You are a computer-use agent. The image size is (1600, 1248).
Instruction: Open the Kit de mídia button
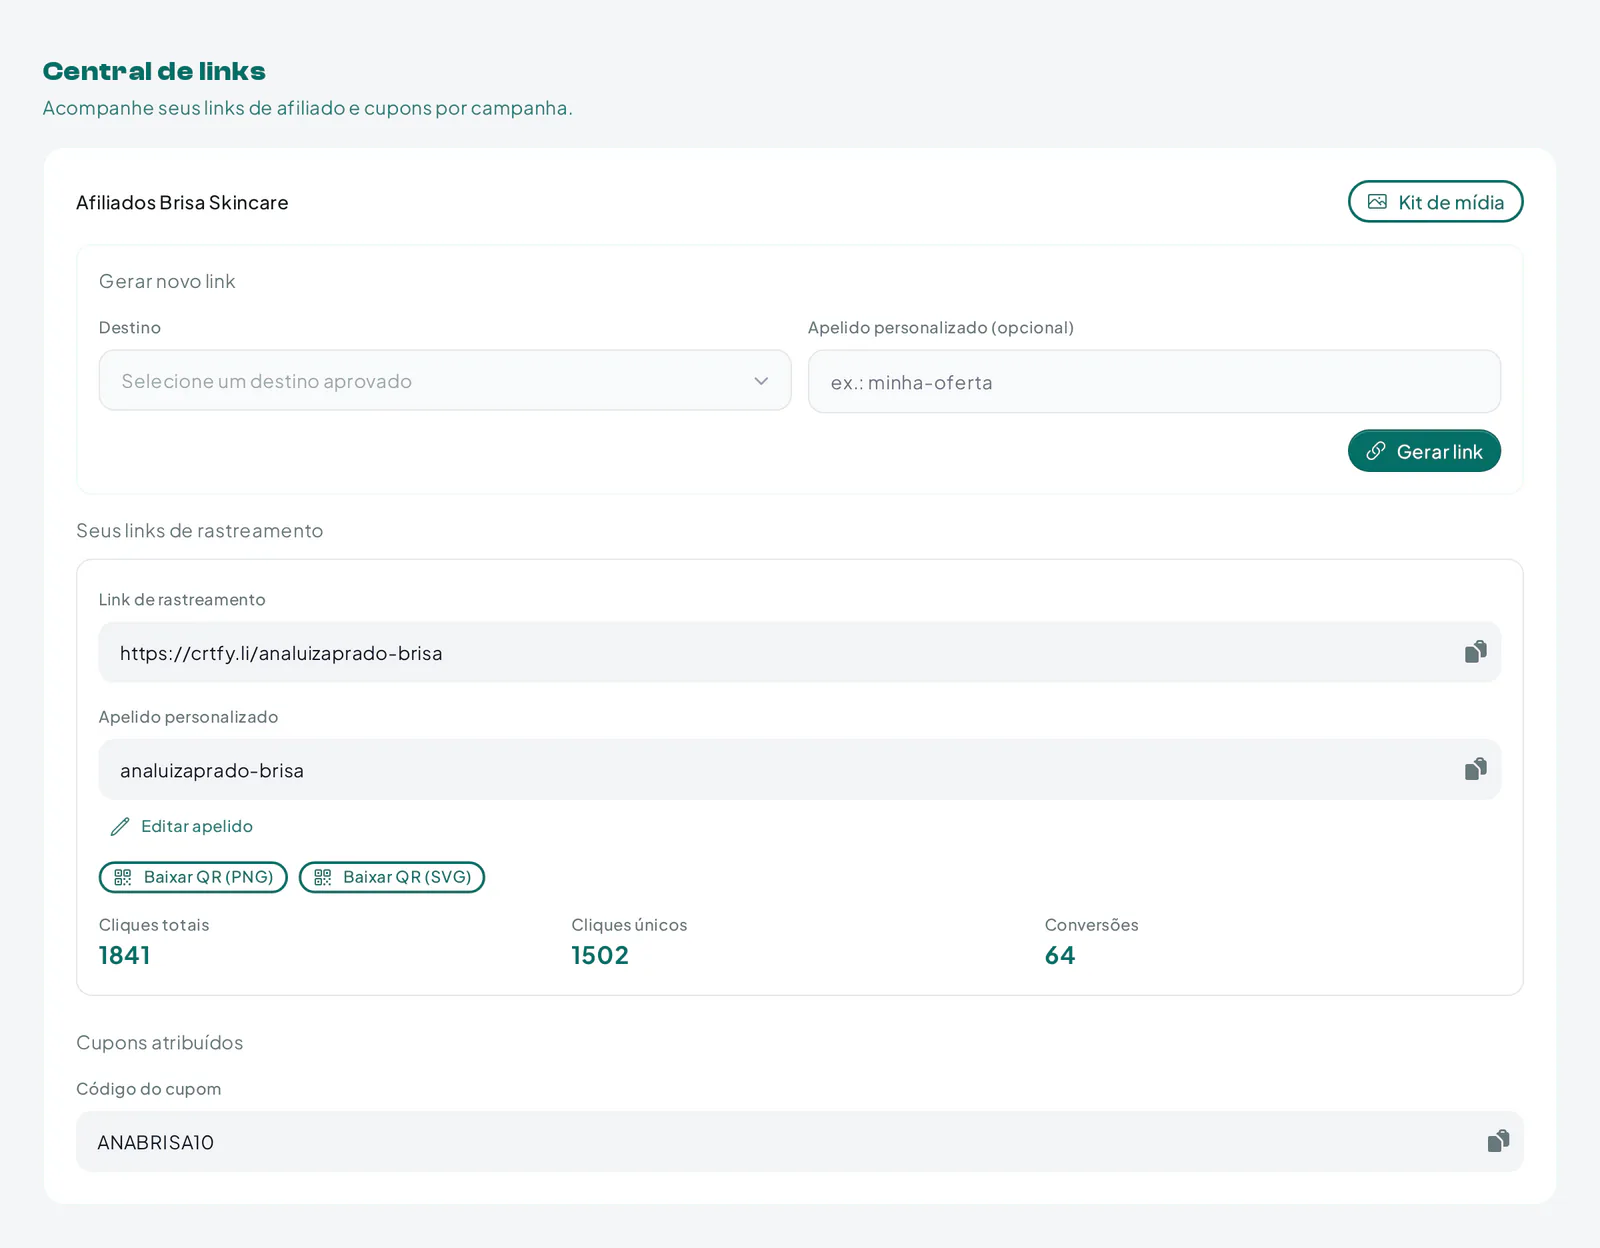click(x=1435, y=202)
